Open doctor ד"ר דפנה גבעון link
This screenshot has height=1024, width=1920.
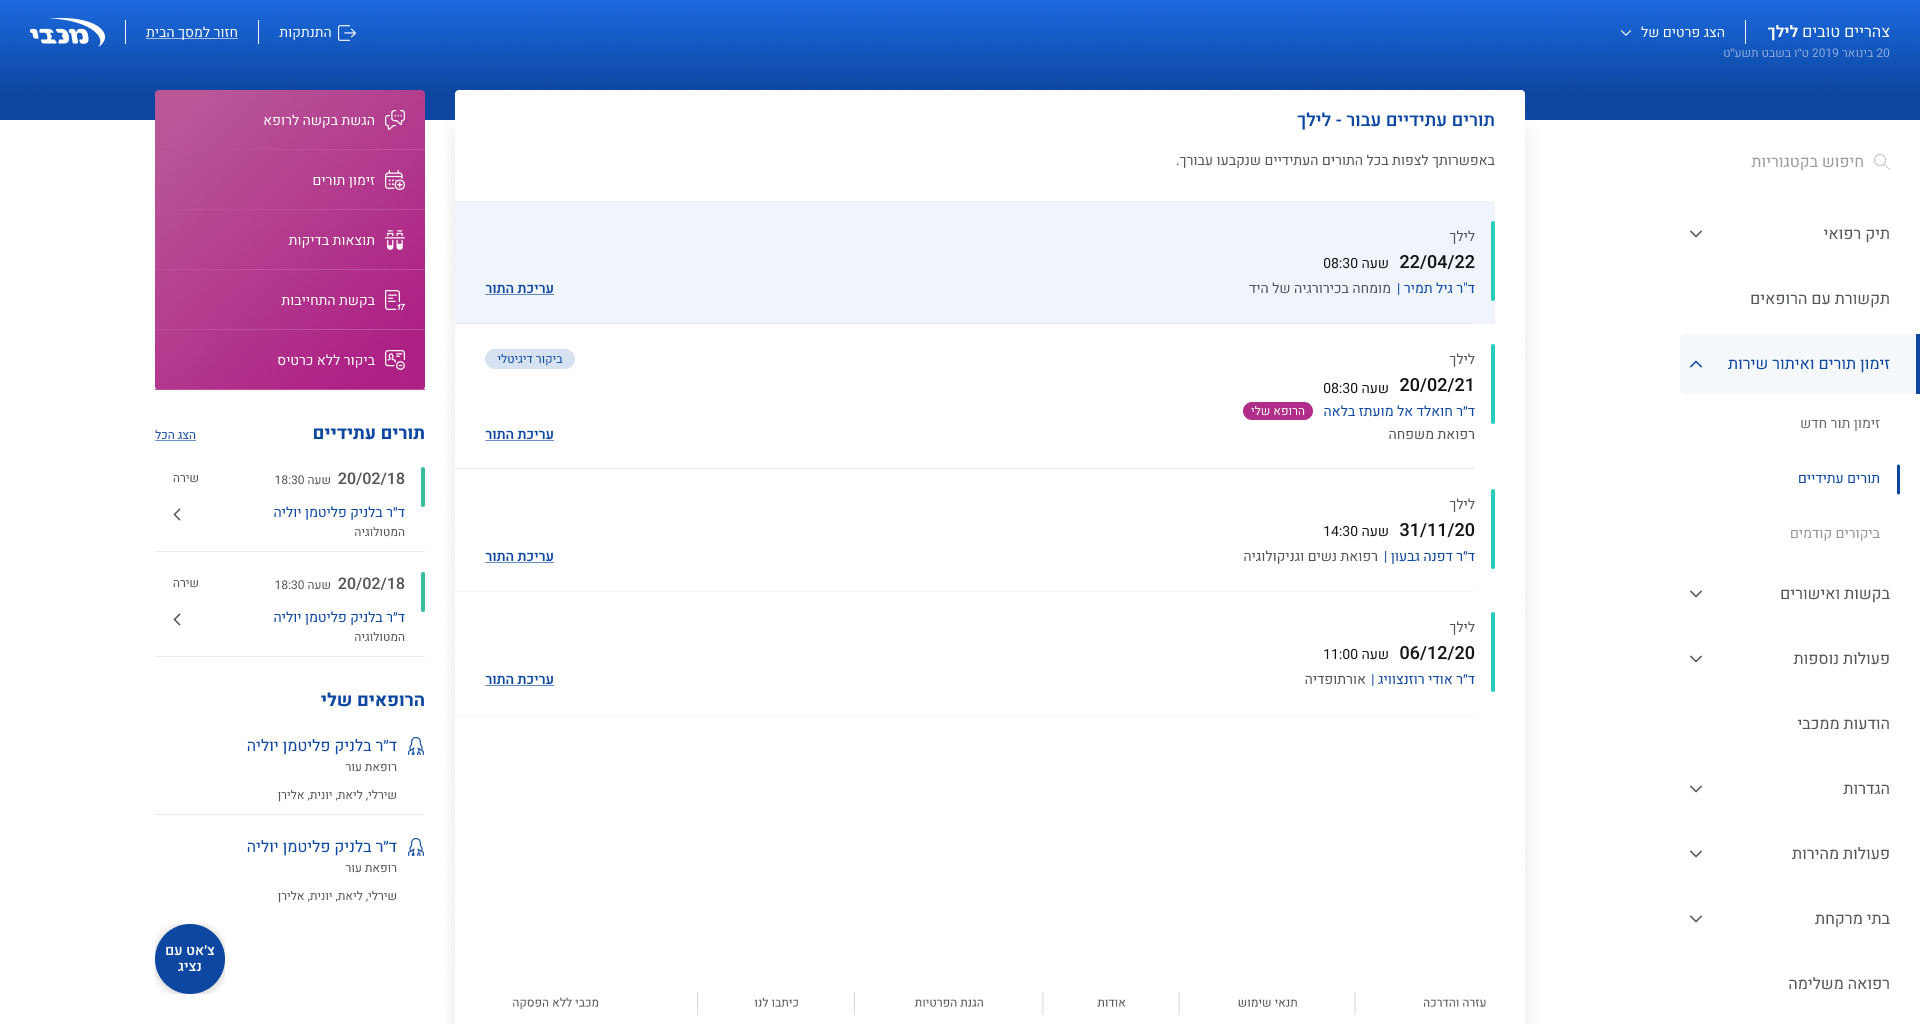click(x=1433, y=556)
